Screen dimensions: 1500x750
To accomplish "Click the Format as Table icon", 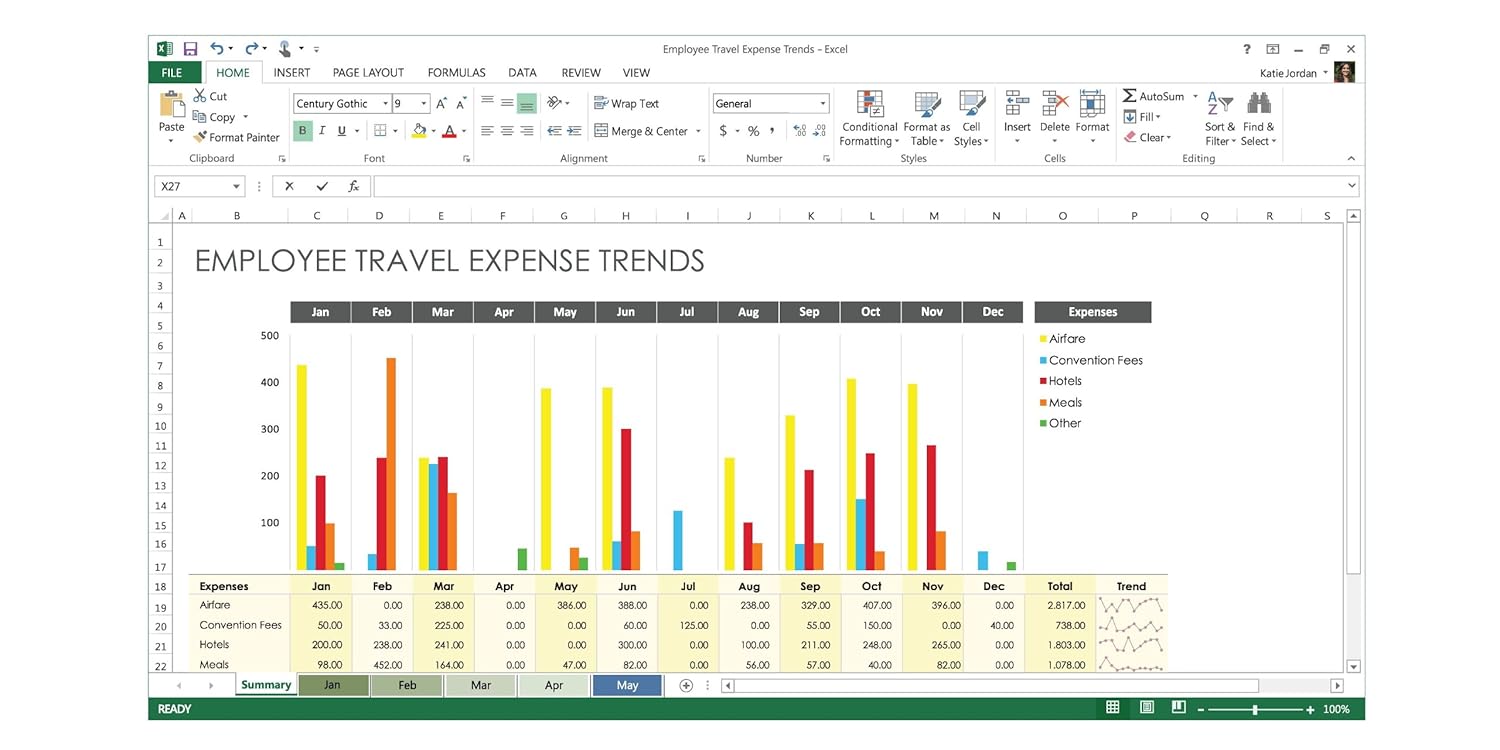I will pos(927,105).
